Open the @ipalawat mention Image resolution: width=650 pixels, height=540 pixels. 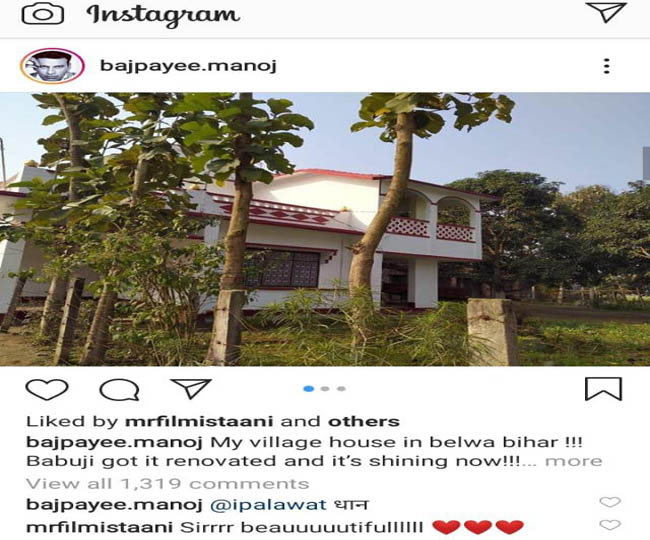point(269,505)
